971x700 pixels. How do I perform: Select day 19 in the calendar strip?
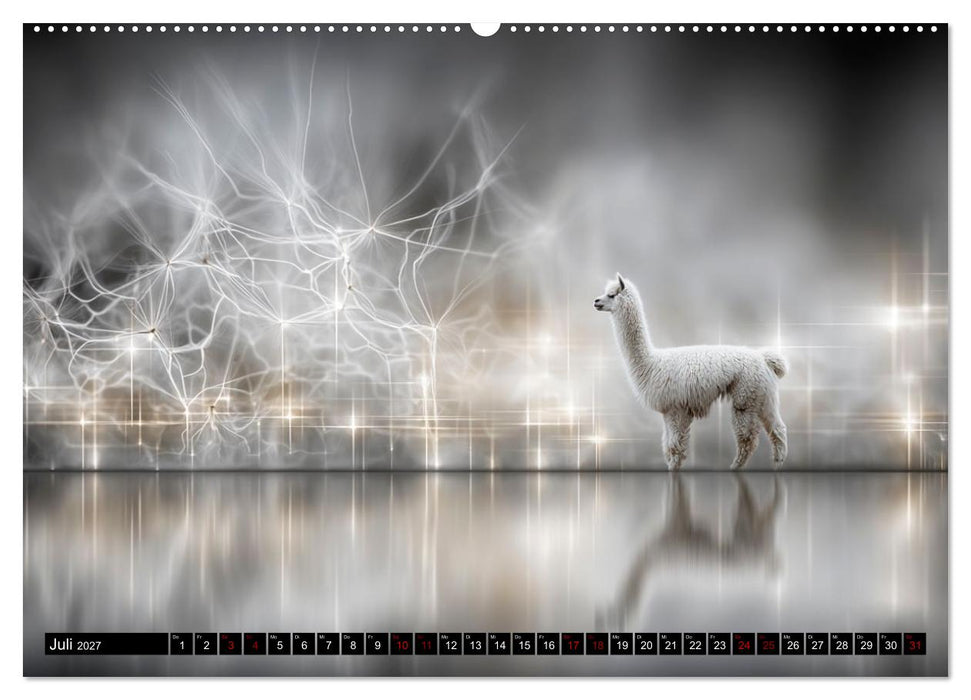tap(622, 644)
